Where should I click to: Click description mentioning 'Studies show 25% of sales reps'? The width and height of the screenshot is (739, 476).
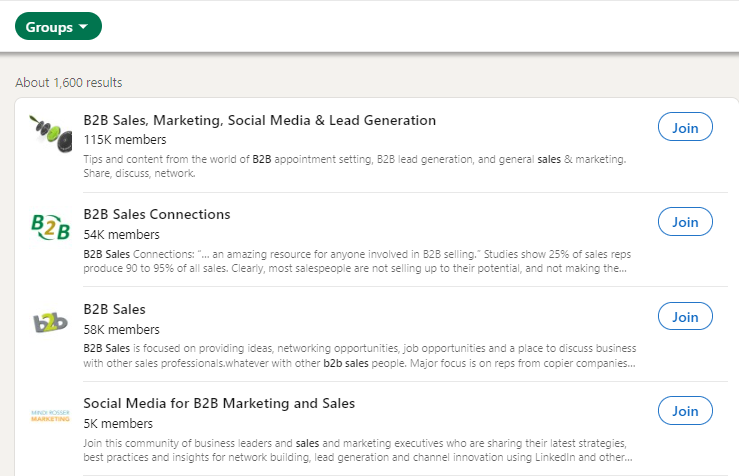(x=357, y=261)
